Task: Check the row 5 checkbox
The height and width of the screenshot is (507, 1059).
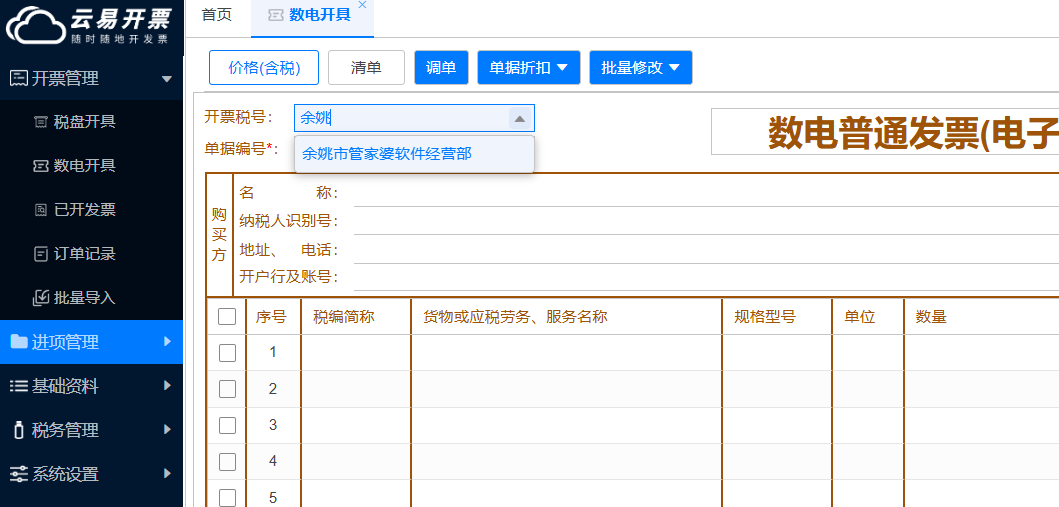Action: click(227, 498)
